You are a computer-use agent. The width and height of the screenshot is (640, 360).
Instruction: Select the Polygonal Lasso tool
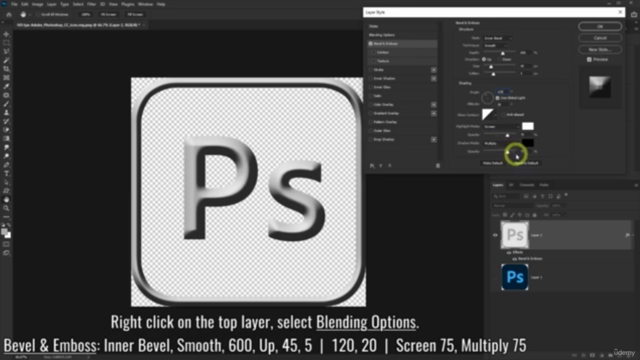coord(6,51)
